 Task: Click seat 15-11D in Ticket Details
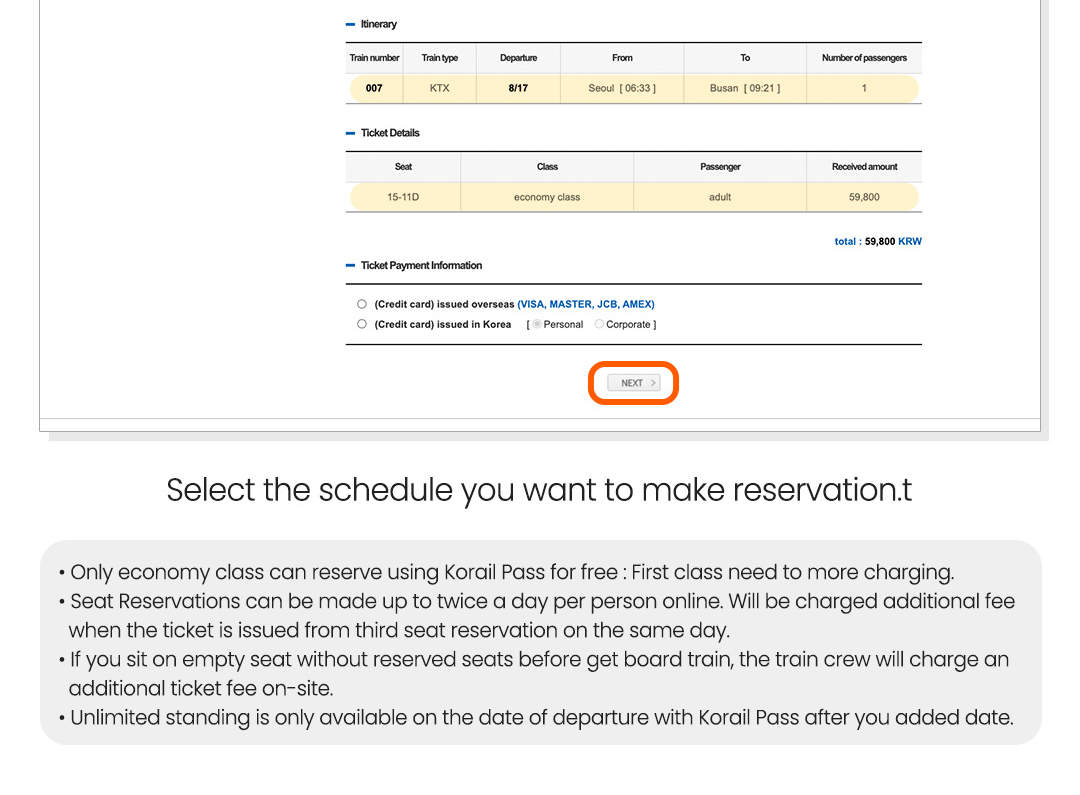403,197
